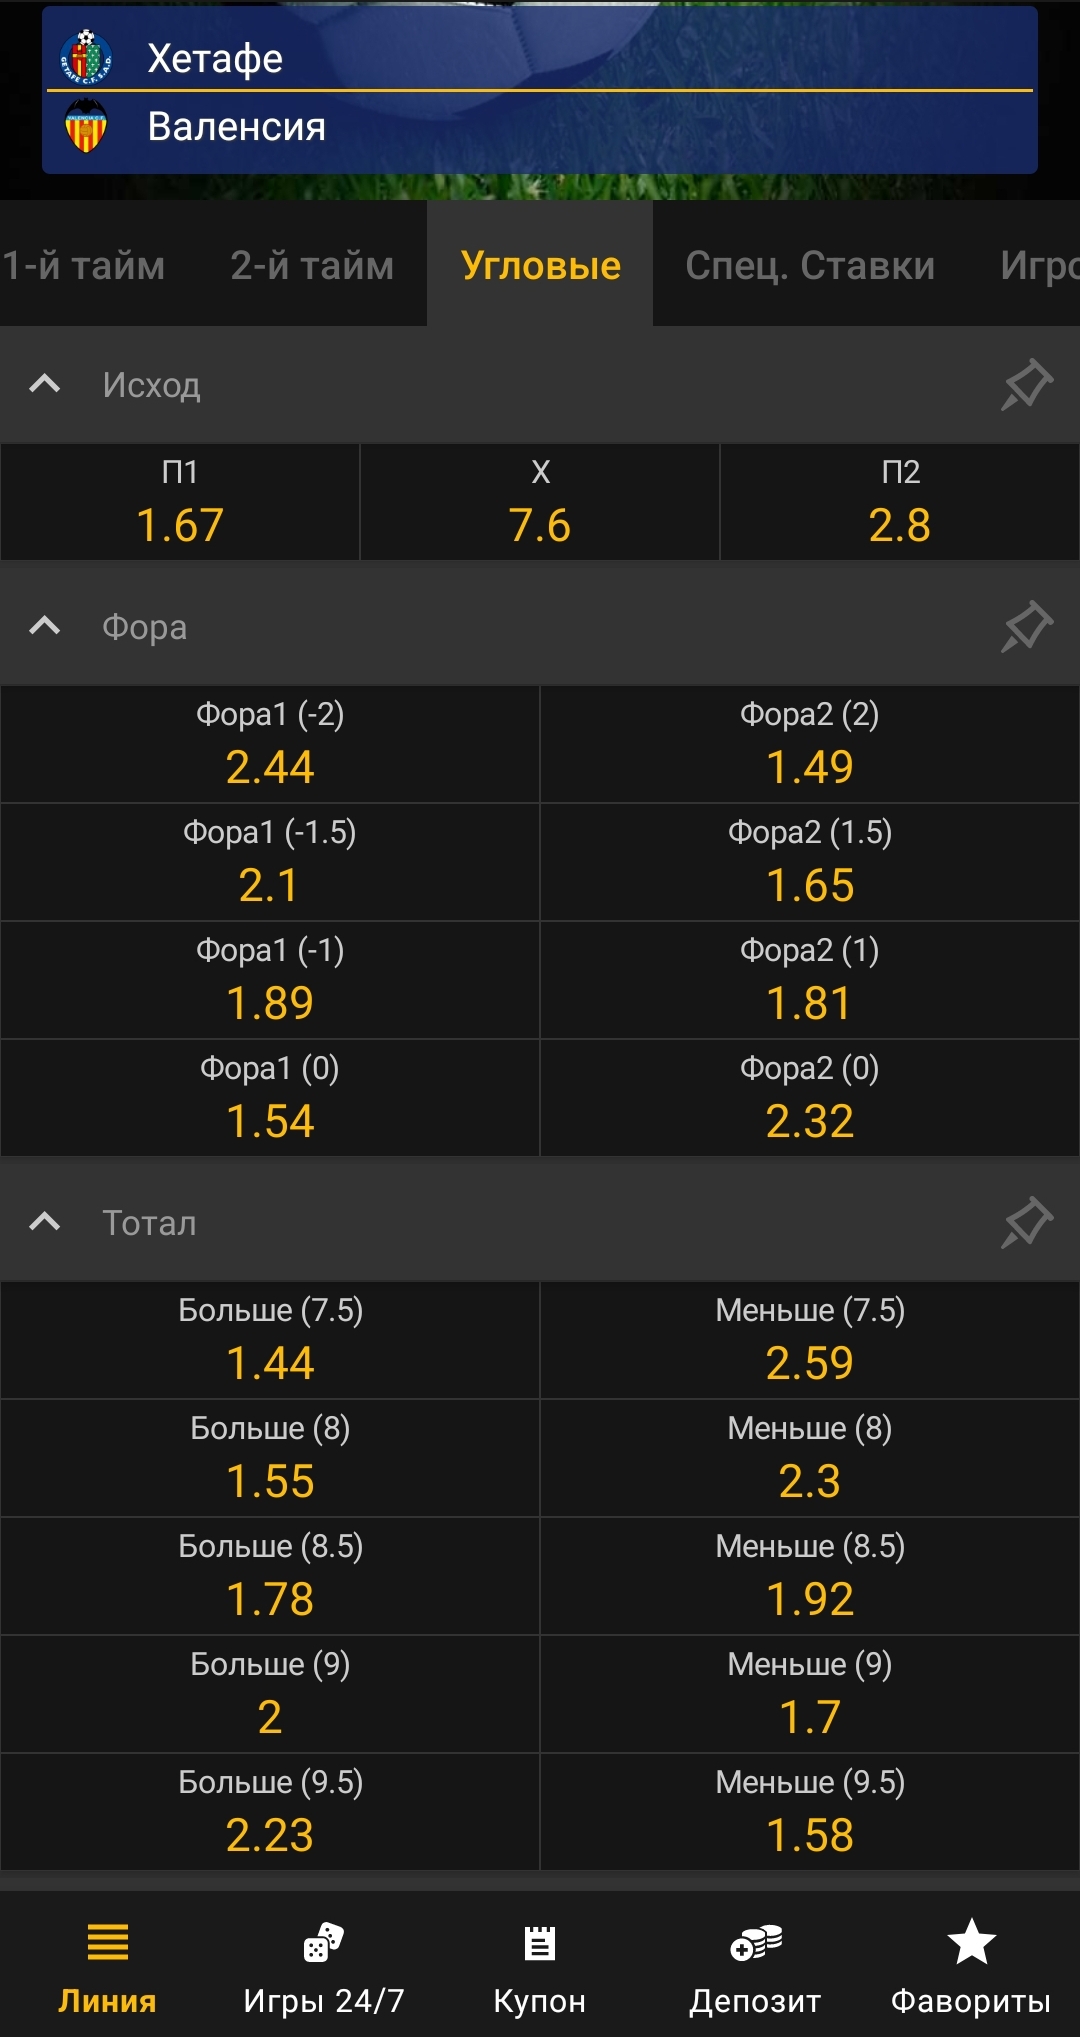
Task: Pin the Исход market section
Action: (1027, 385)
